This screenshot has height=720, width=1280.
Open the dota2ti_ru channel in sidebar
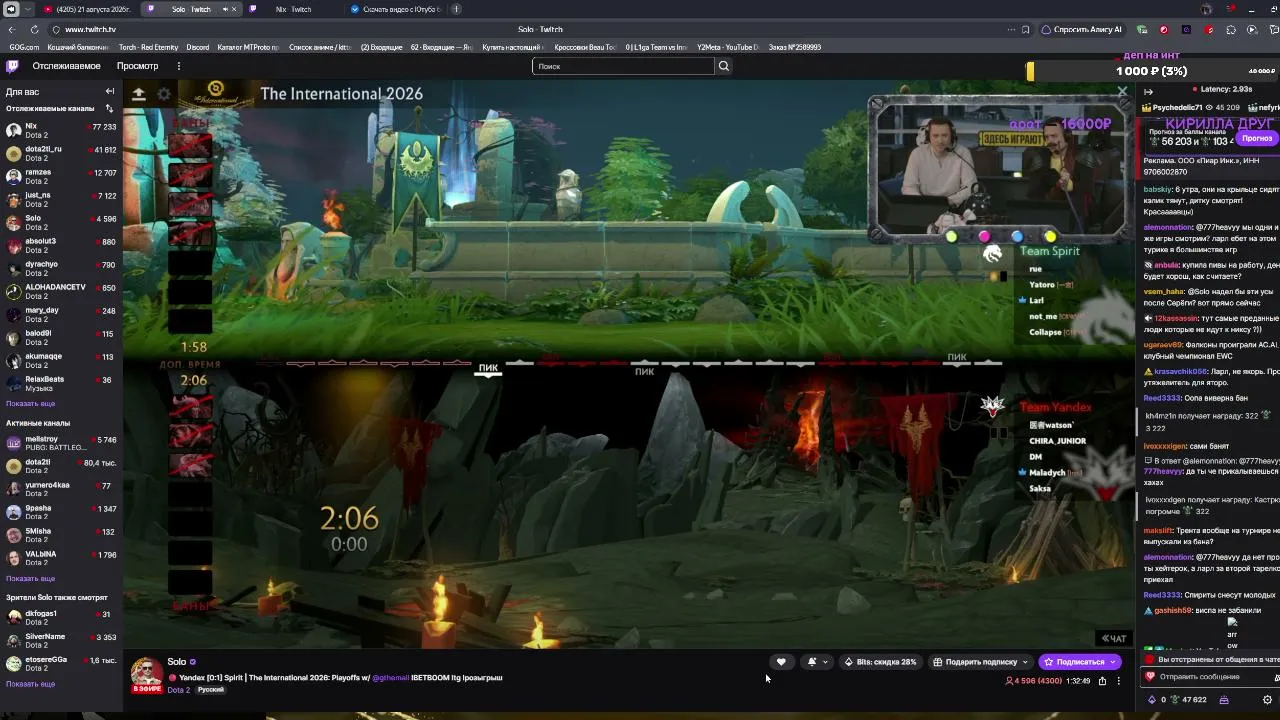(x=61, y=154)
